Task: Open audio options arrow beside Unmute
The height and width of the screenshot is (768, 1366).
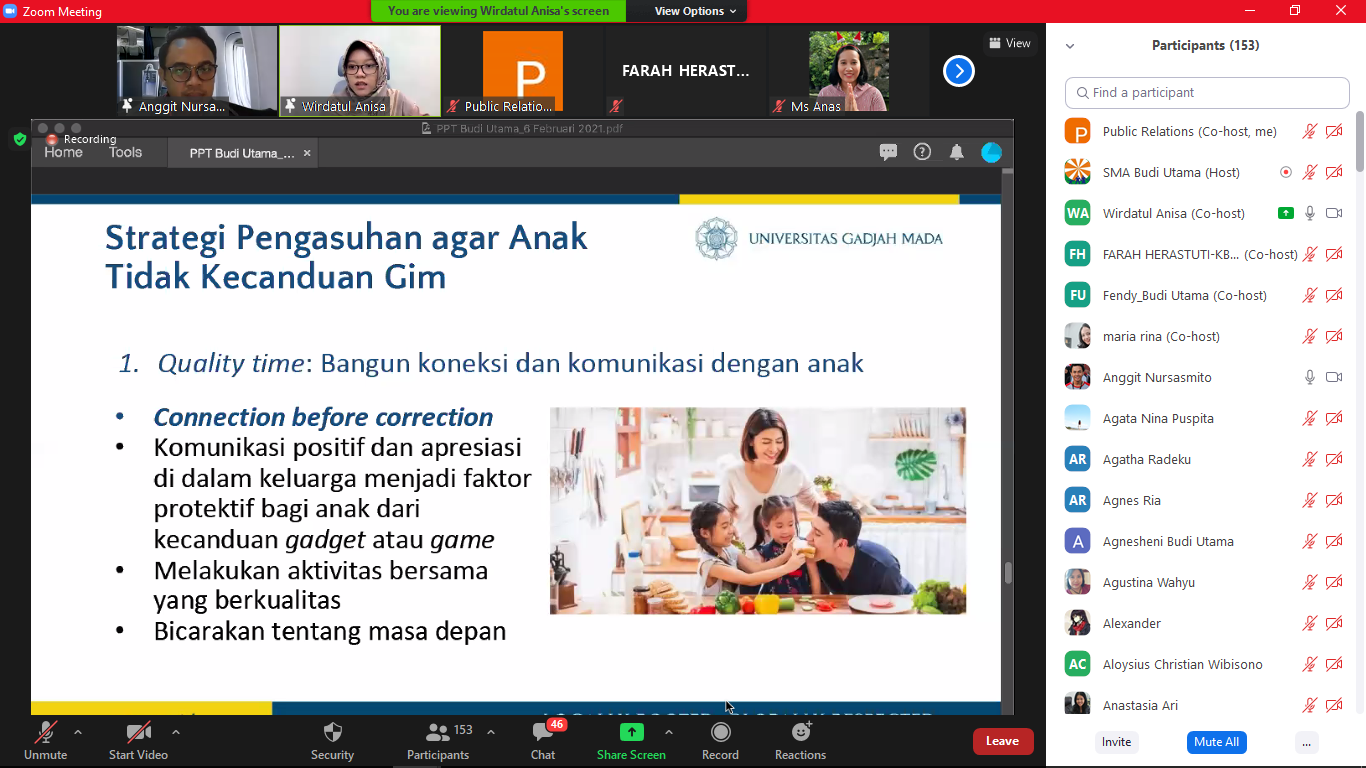Action: tap(78, 732)
